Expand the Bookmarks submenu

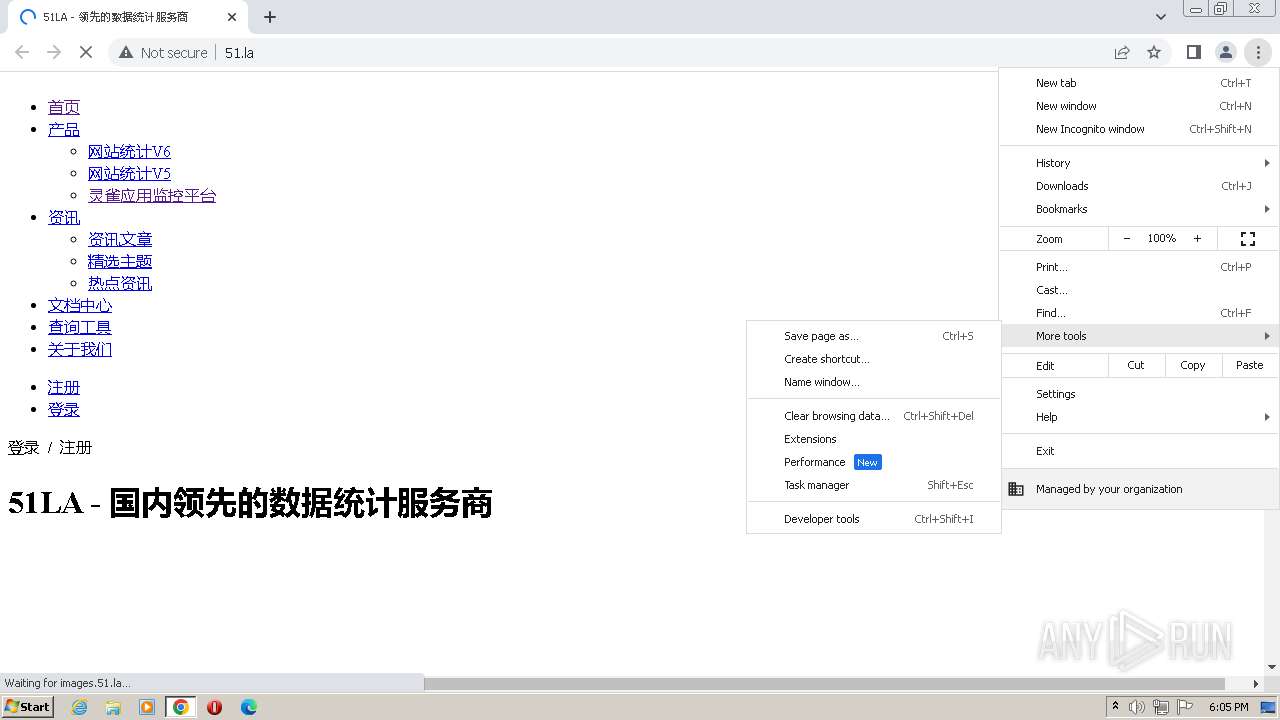(x=1139, y=209)
